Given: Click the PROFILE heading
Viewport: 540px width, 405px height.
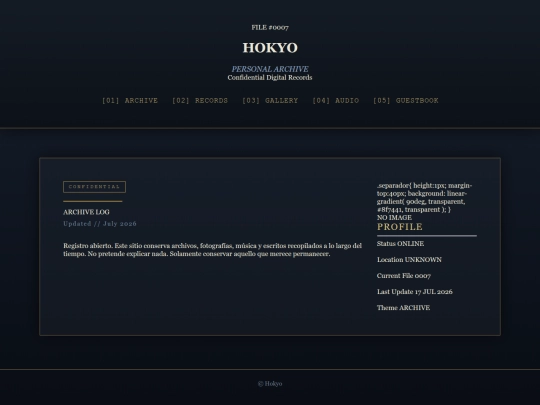Looking at the screenshot, I should [x=400, y=227].
